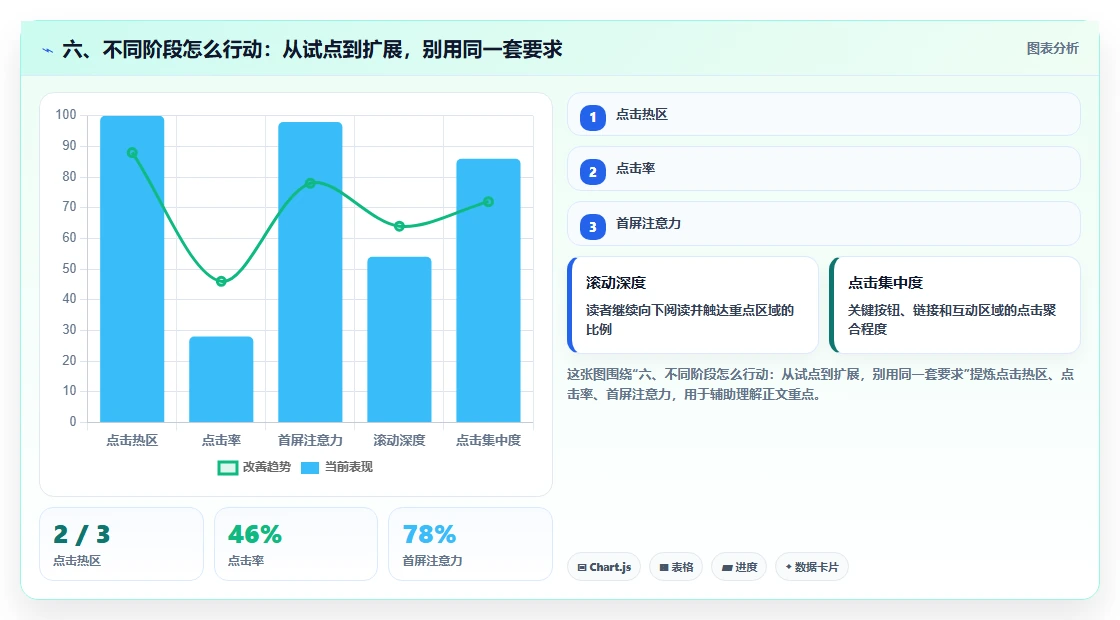Select the 点击集中度 description card

(x=955, y=305)
